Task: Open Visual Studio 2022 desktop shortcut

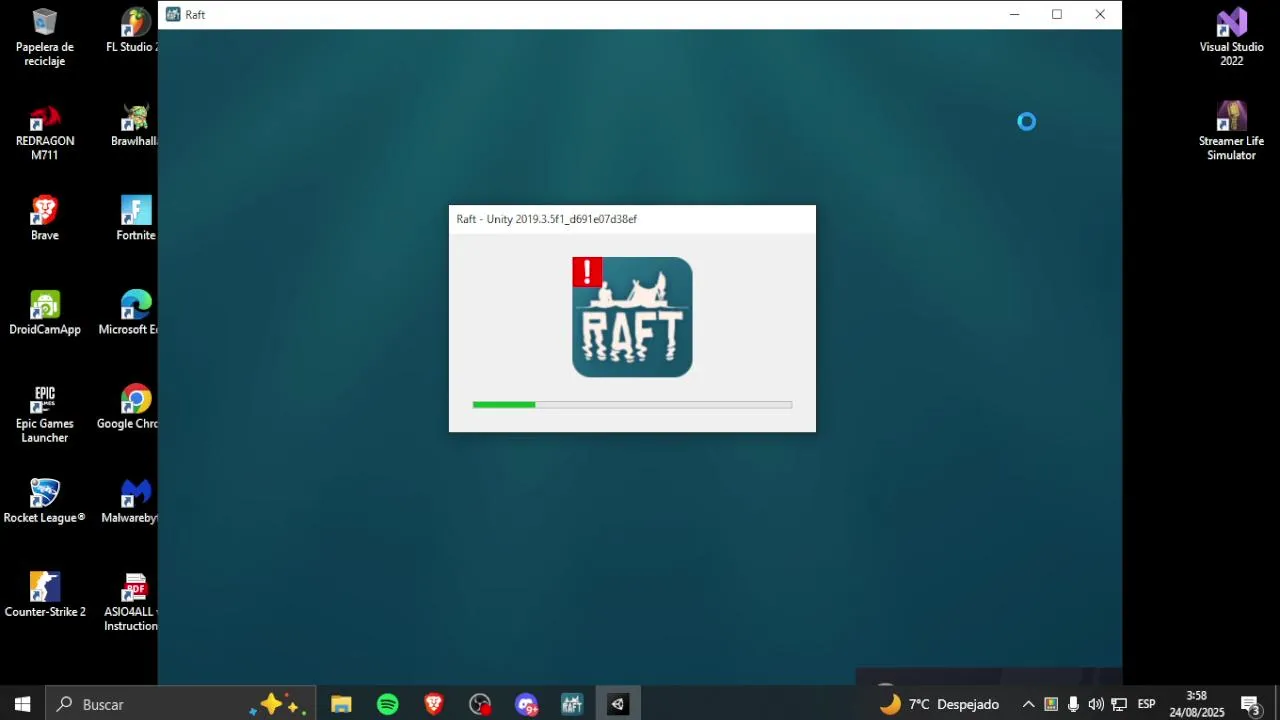Action: click(x=1232, y=38)
